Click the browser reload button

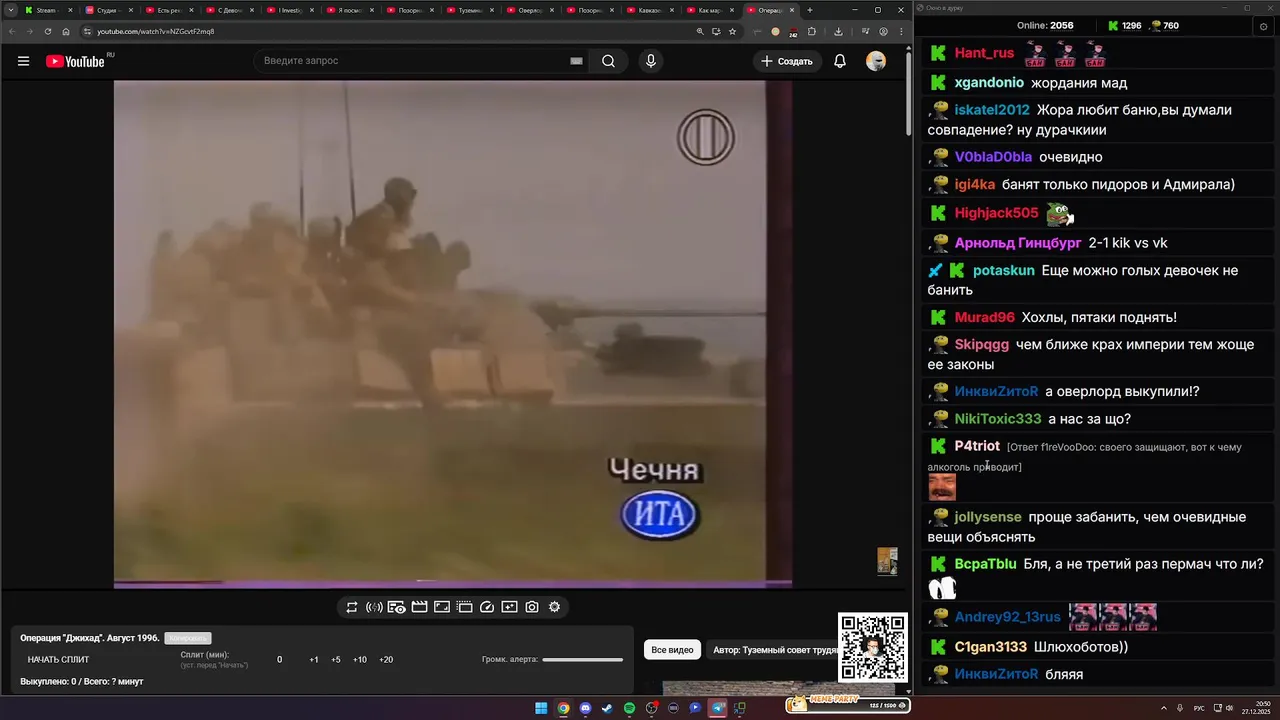48,31
